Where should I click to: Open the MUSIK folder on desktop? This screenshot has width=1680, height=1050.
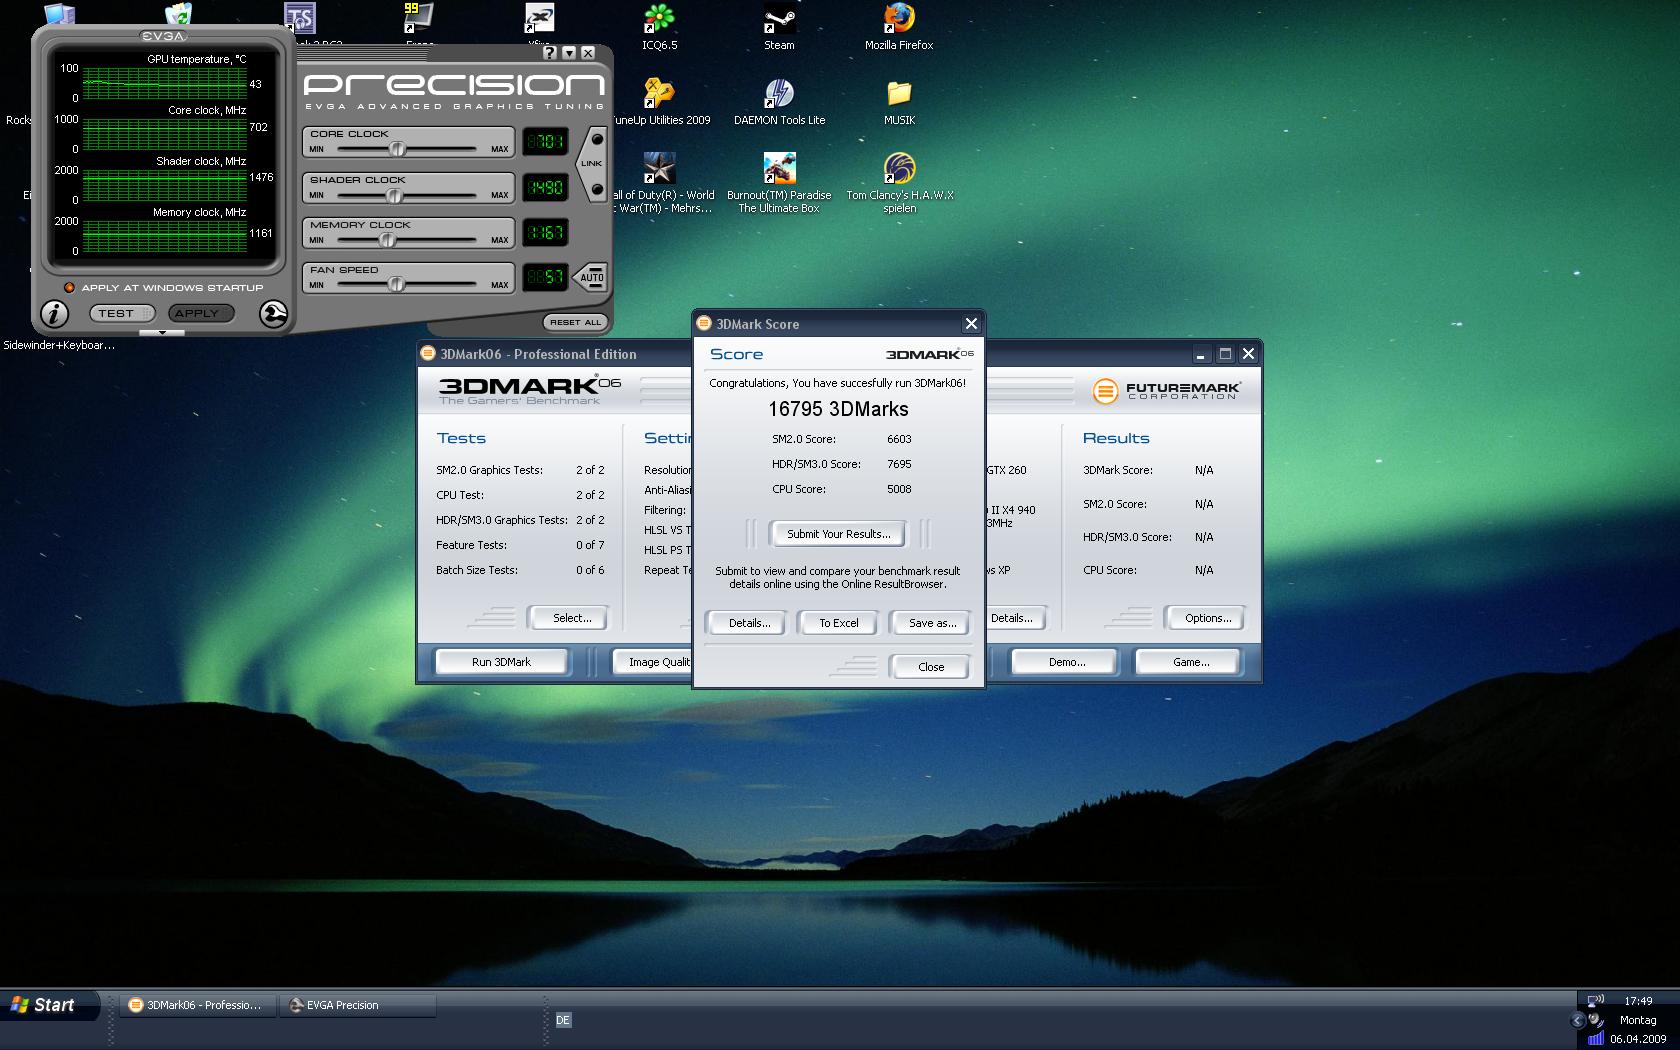(x=899, y=102)
